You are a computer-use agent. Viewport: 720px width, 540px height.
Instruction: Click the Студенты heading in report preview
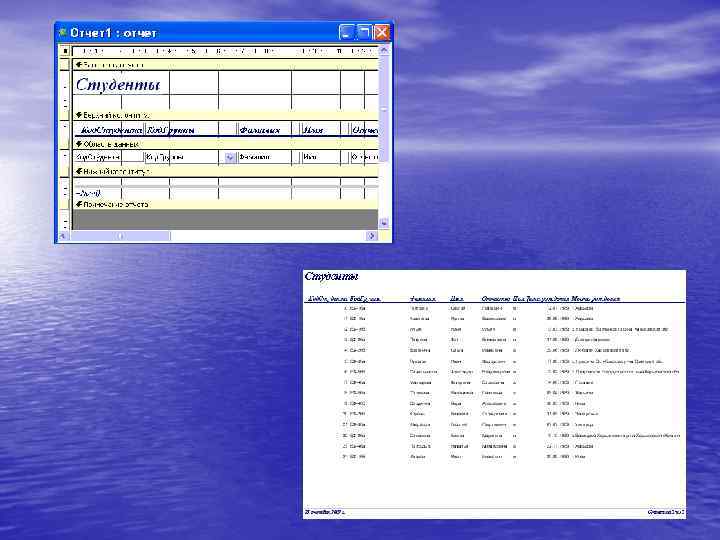[332, 276]
